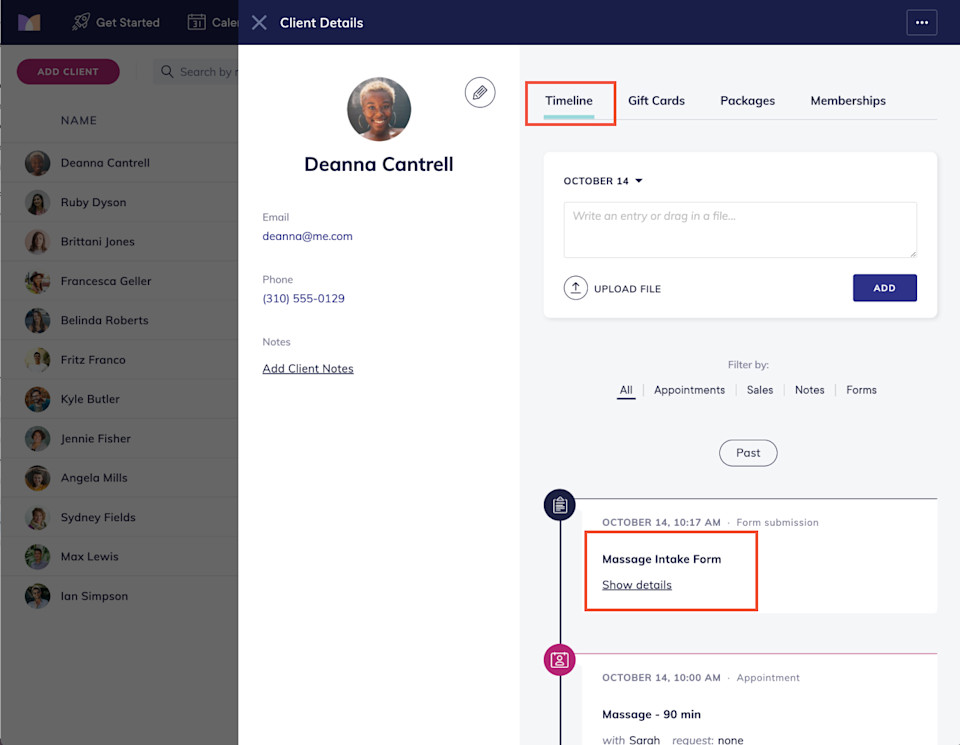
Task: Click the client search field
Action: [x=196, y=72]
